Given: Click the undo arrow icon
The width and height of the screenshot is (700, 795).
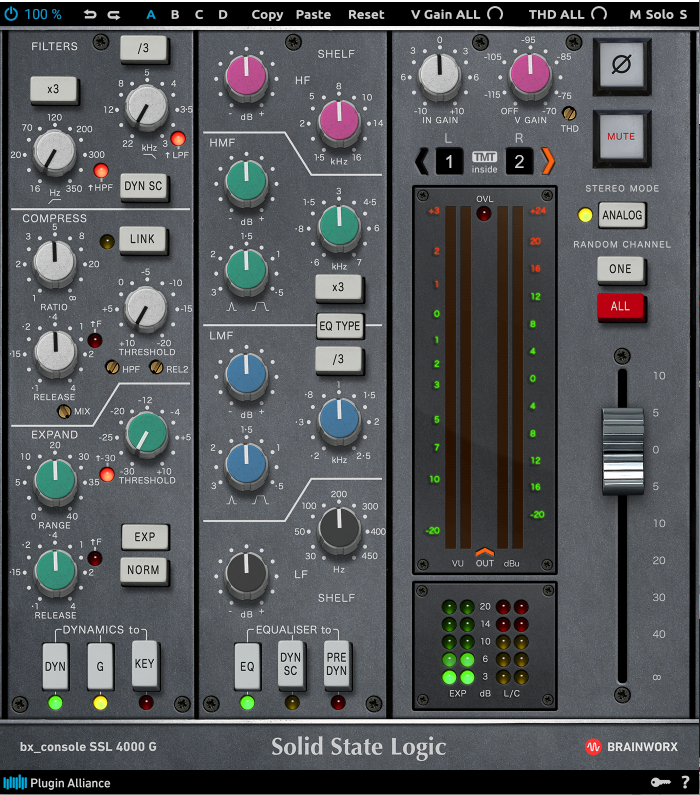Looking at the screenshot, I should click(90, 14).
